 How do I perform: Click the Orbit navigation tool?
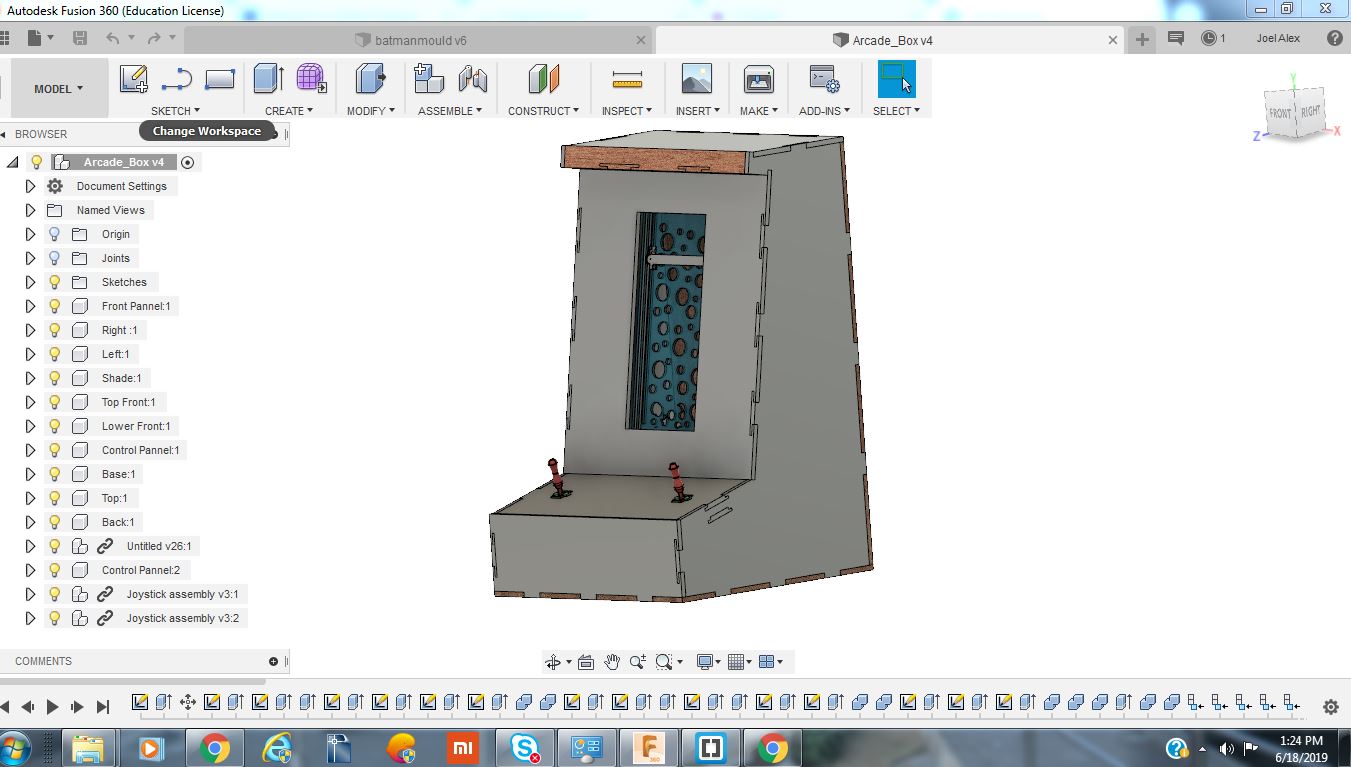pyautogui.click(x=552, y=662)
